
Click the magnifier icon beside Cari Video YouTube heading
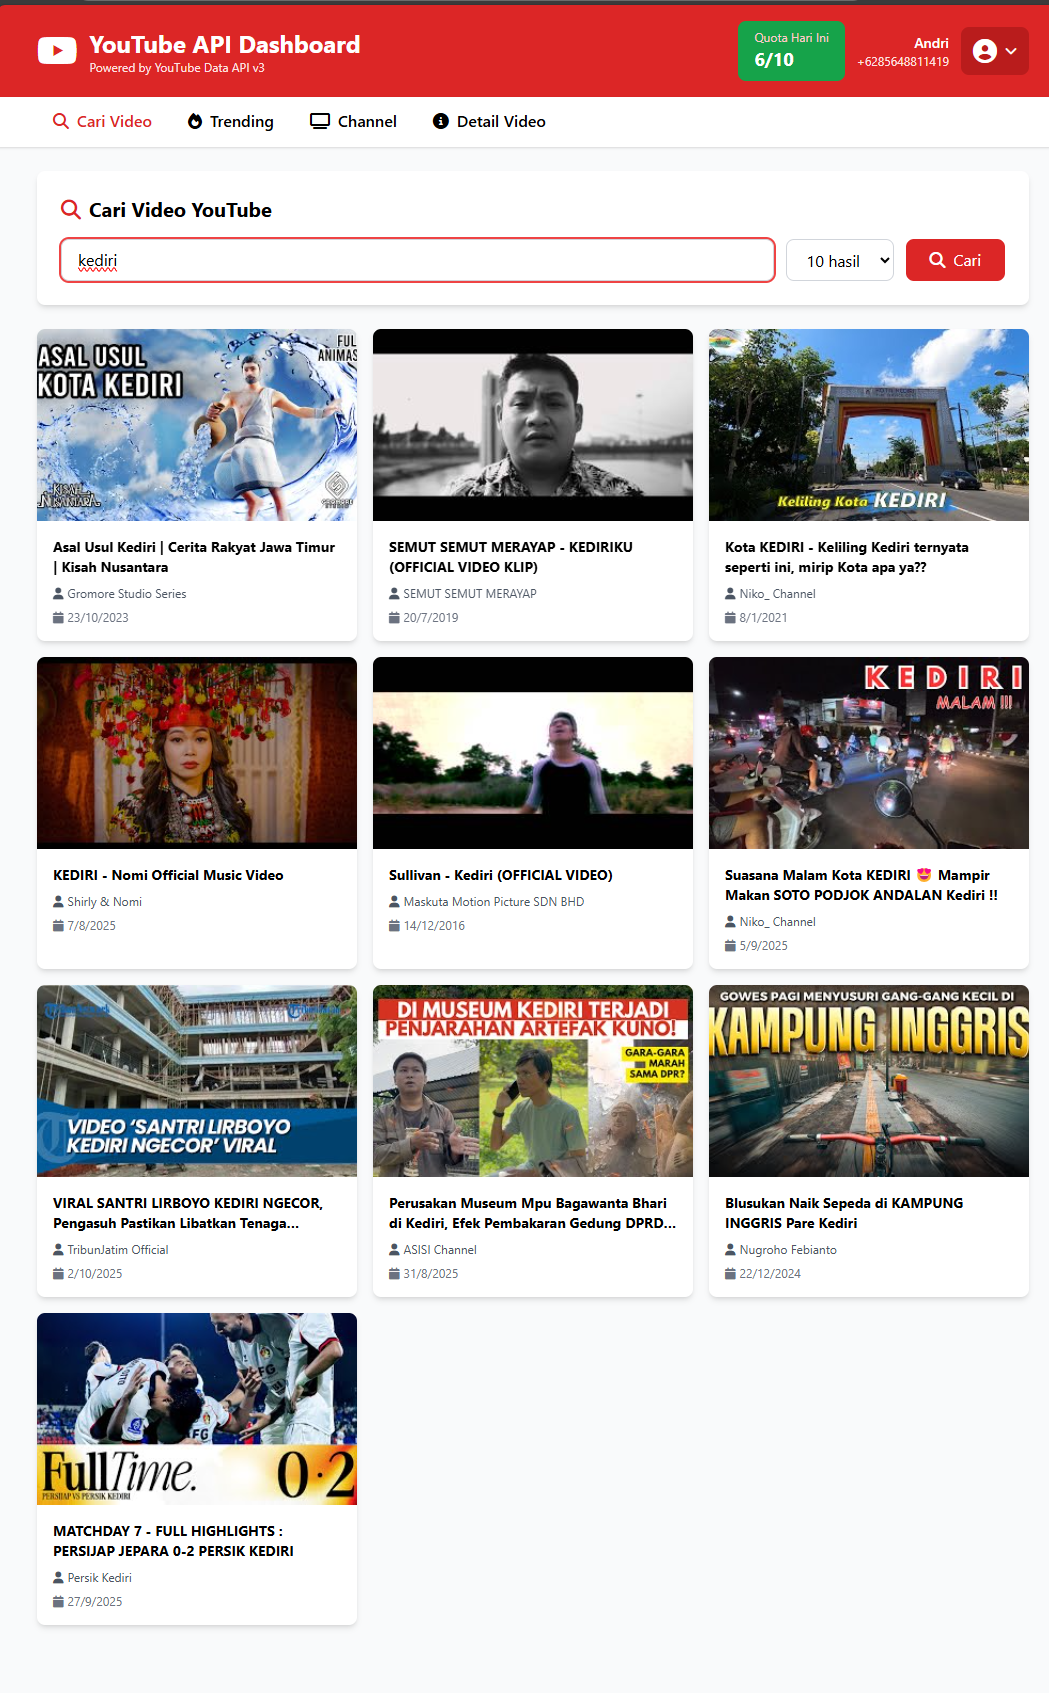pyautogui.click(x=70, y=210)
